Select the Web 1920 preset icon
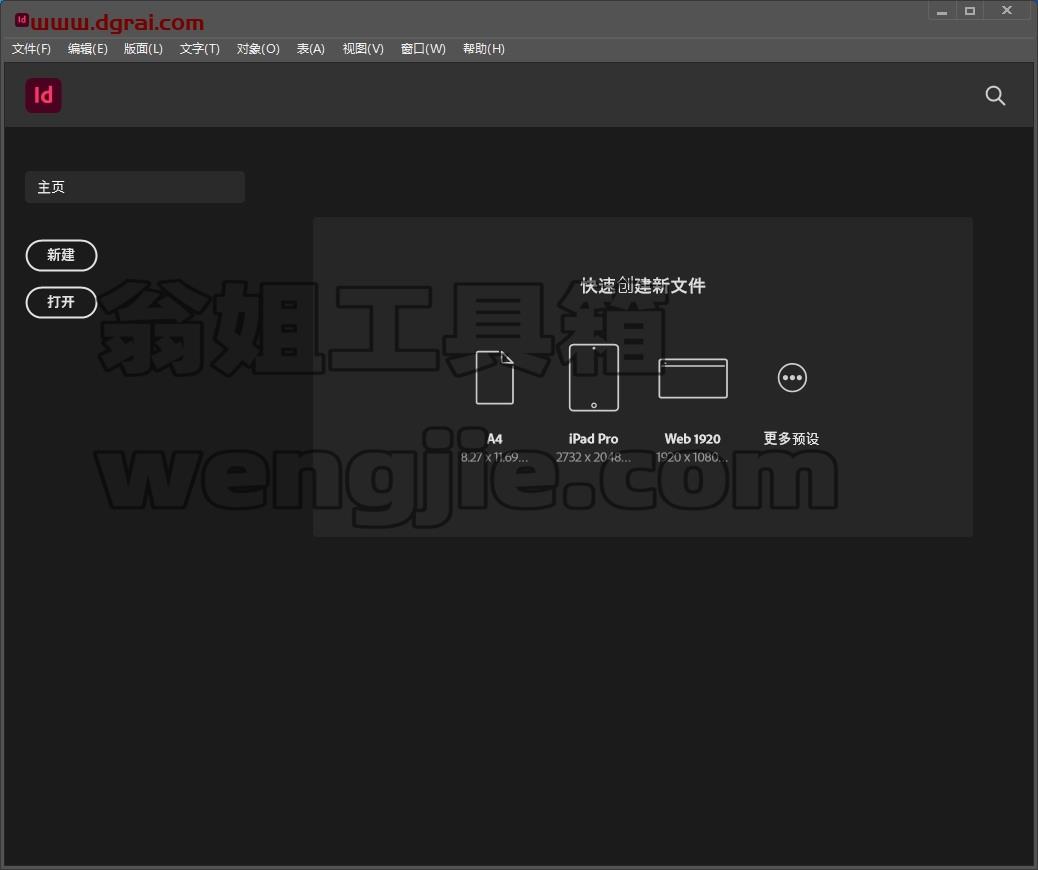1038x870 pixels. coord(693,378)
